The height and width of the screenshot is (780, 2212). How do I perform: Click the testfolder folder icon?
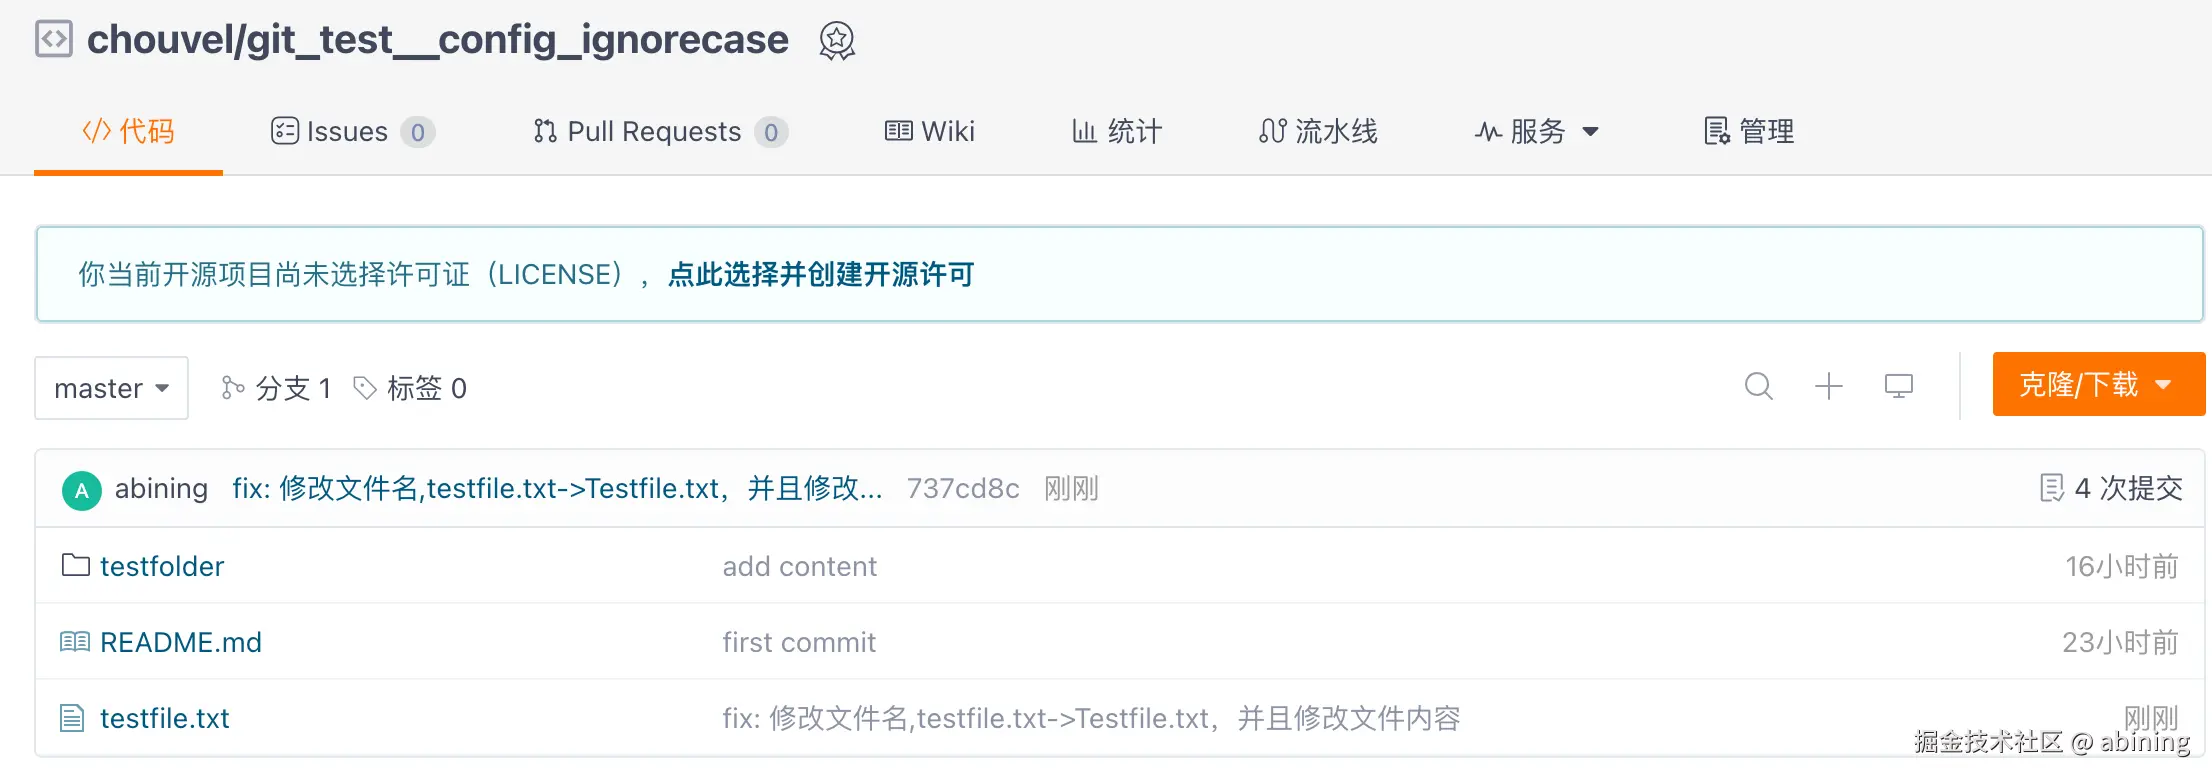[75, 566]
